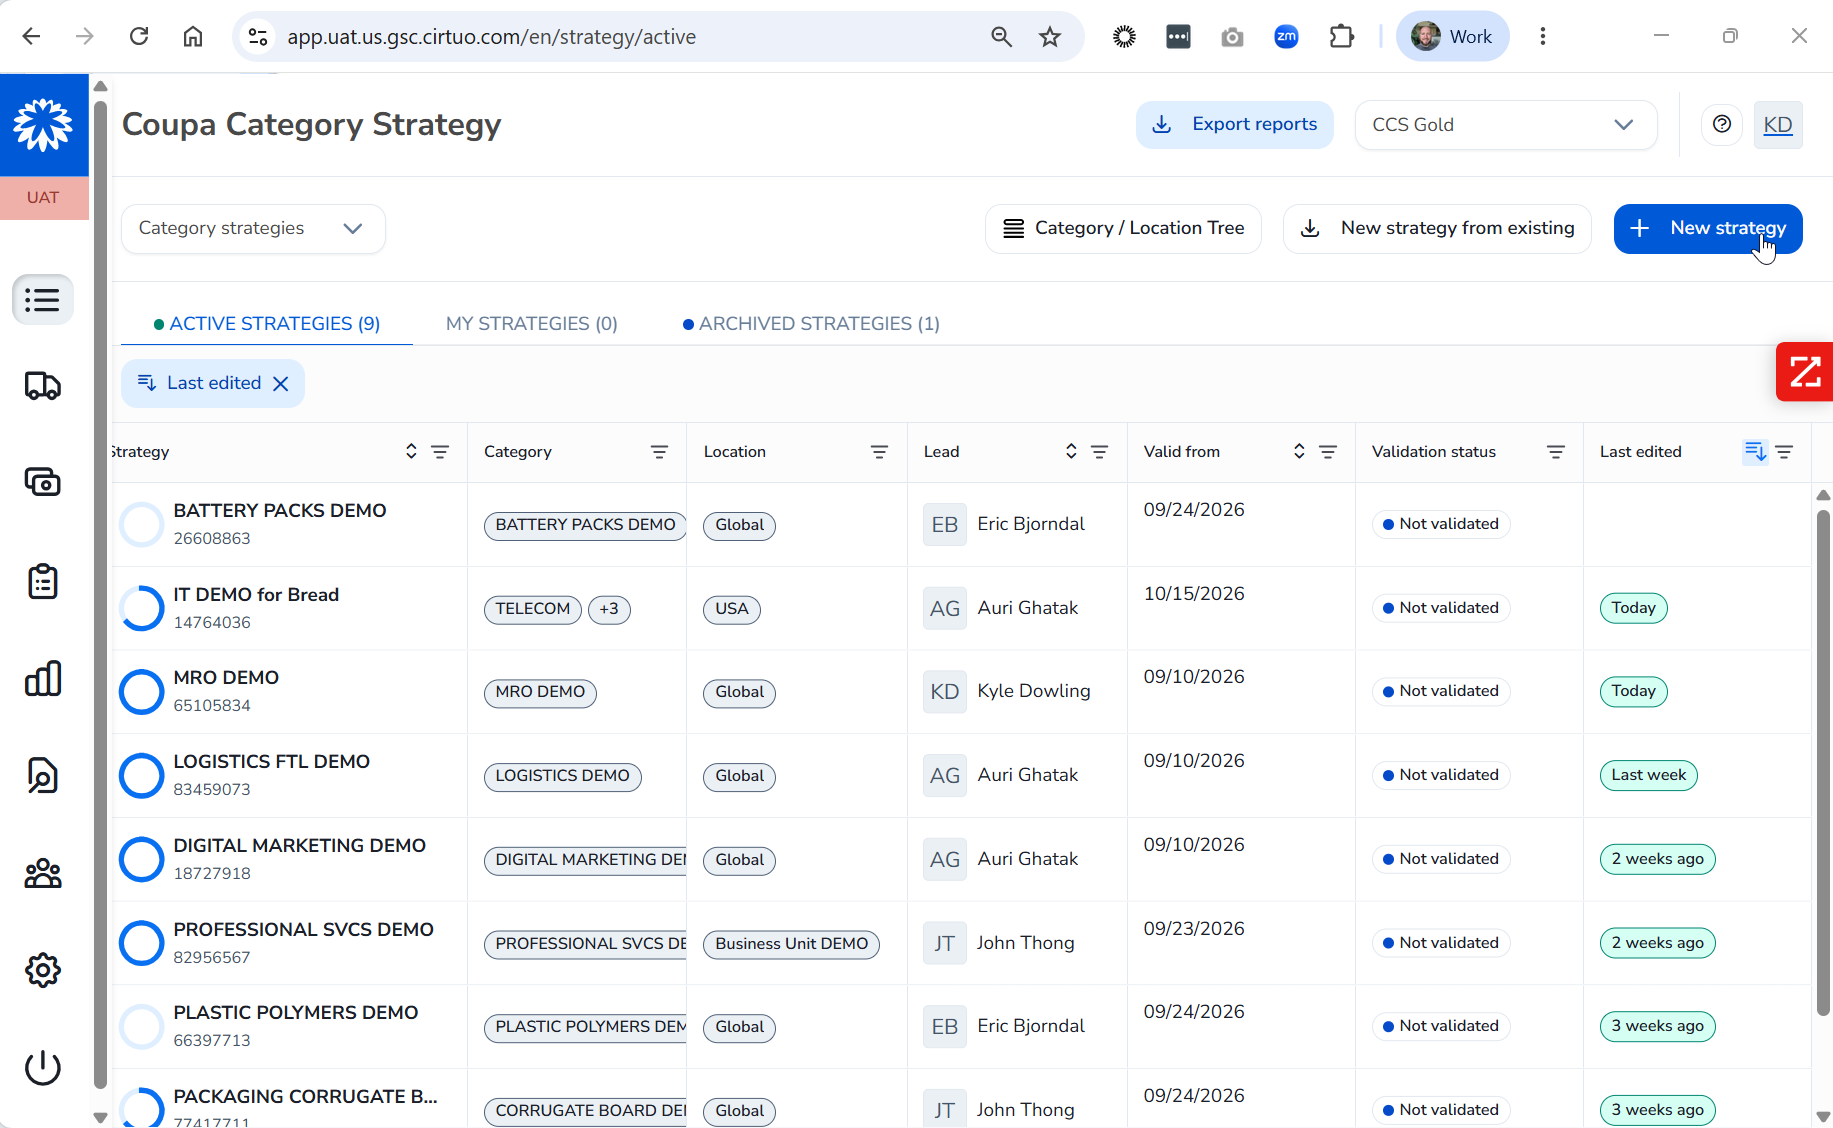Click the Export reports button
Viewport: 1833px width, 1128px height.
1235,125
